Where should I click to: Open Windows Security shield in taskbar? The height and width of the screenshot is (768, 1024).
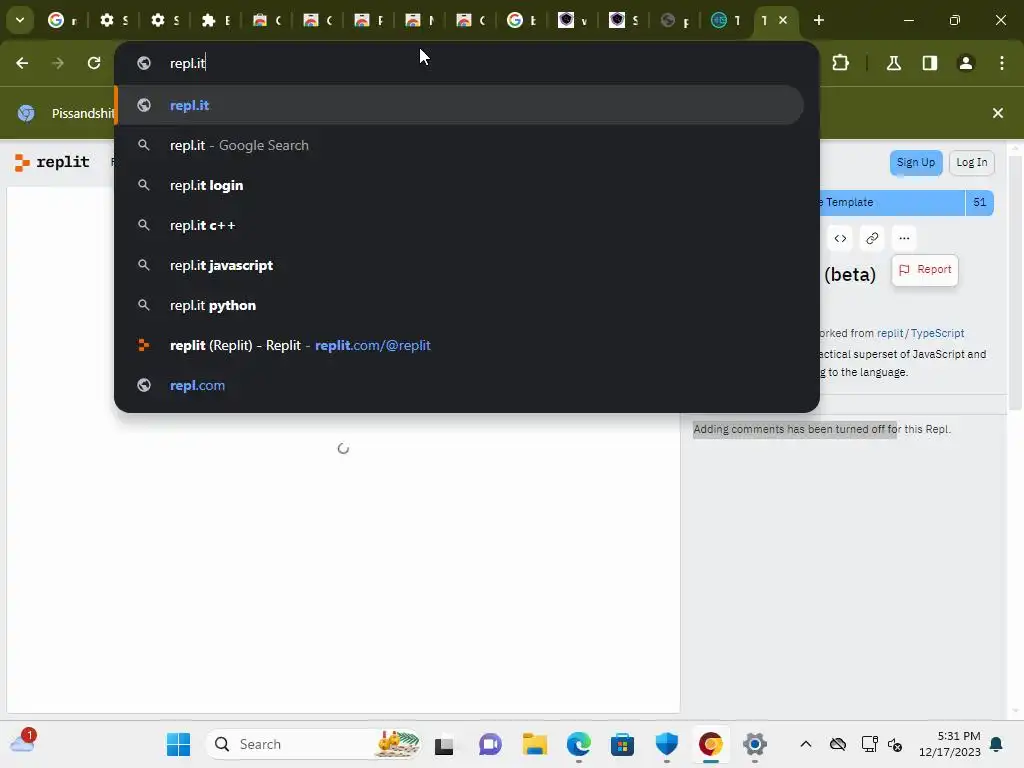pyautogui.click(x=667, y=744)
